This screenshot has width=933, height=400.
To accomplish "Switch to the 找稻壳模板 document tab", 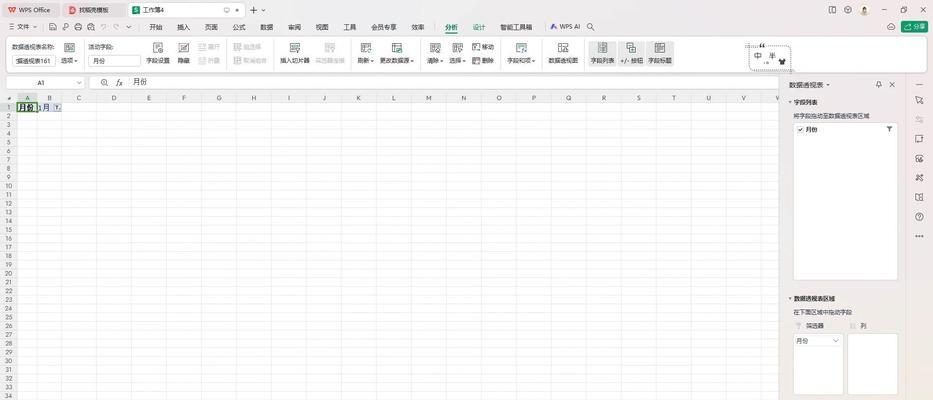I will pyautogui.click(x=94, y=10).
